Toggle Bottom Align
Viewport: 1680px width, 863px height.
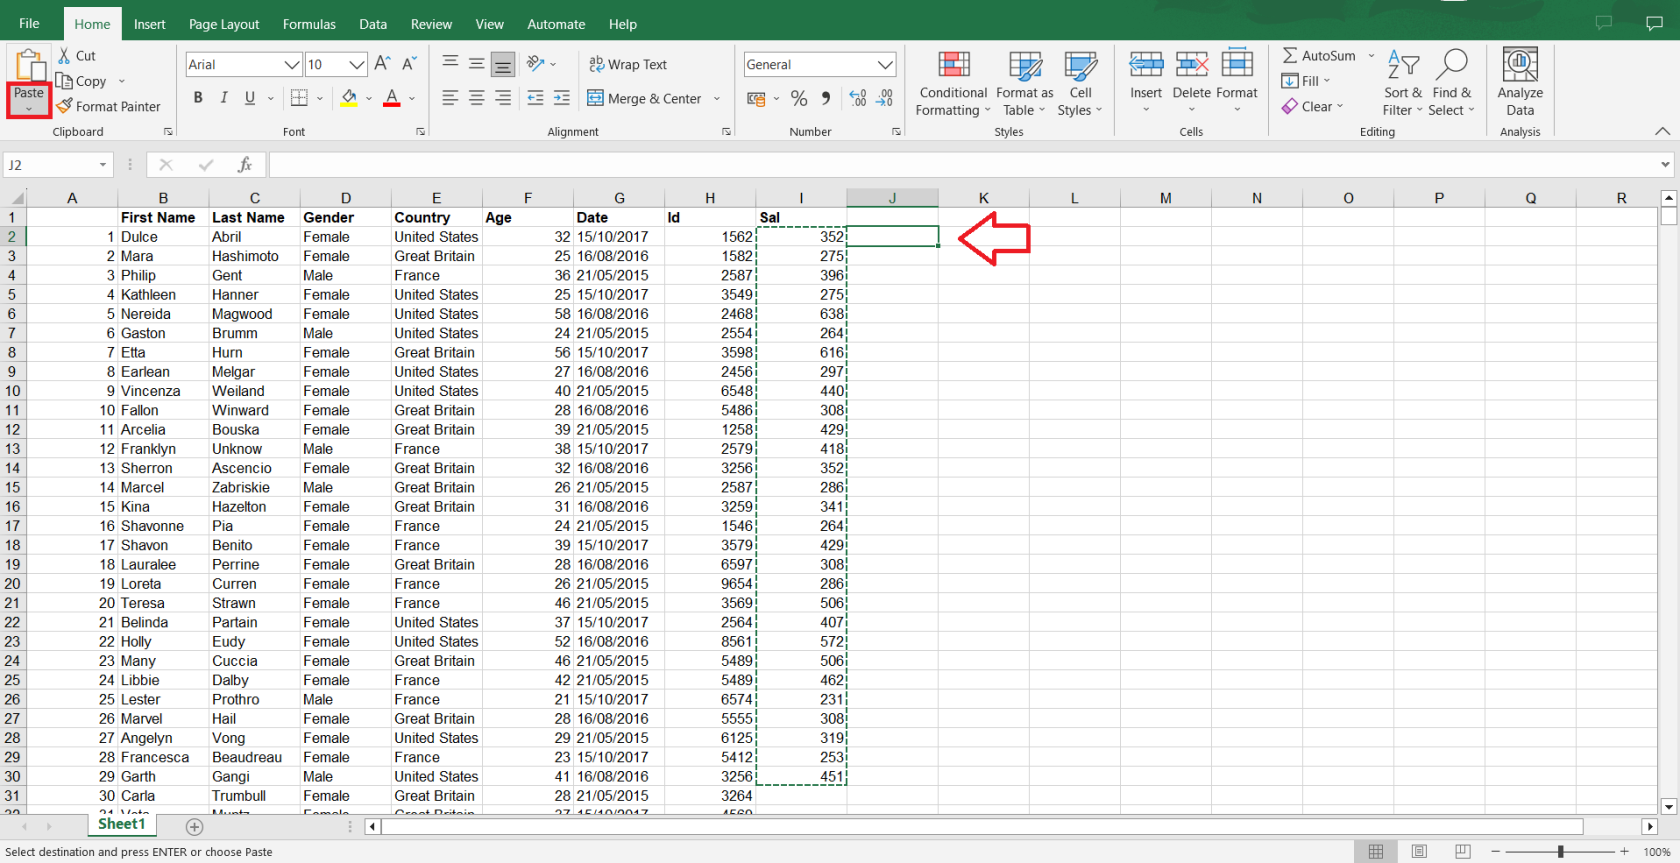(x=503, y=65)
